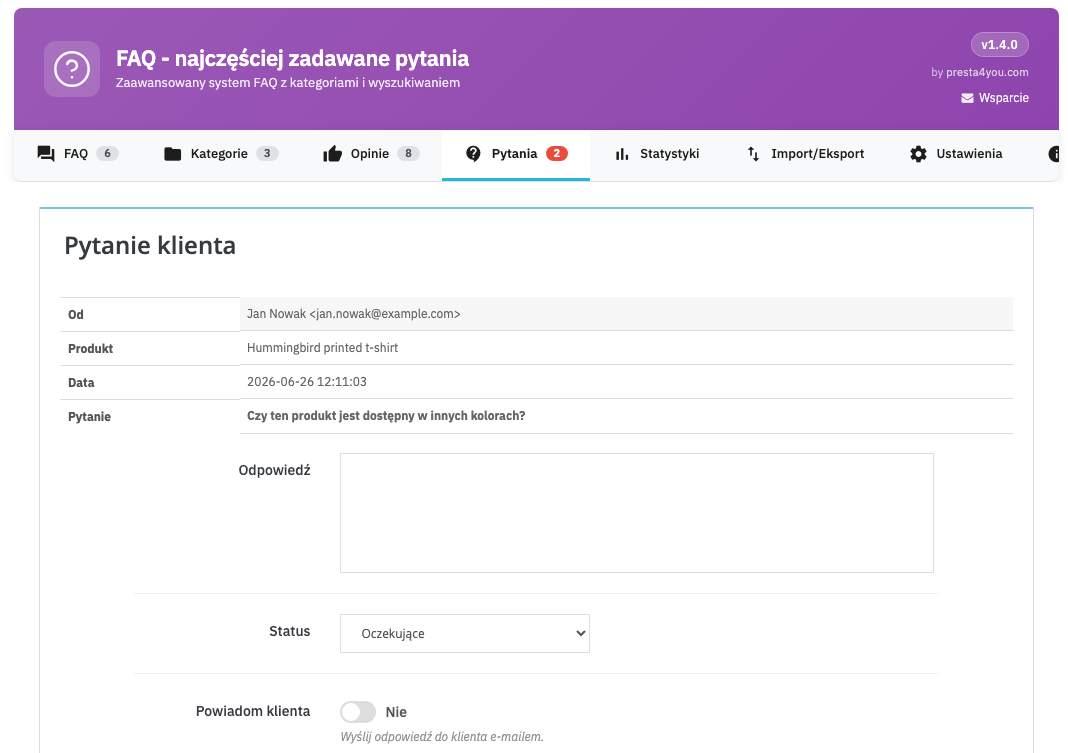Click the folder icon beside Kategorie
1068x753 pixels.
(173, 154)
